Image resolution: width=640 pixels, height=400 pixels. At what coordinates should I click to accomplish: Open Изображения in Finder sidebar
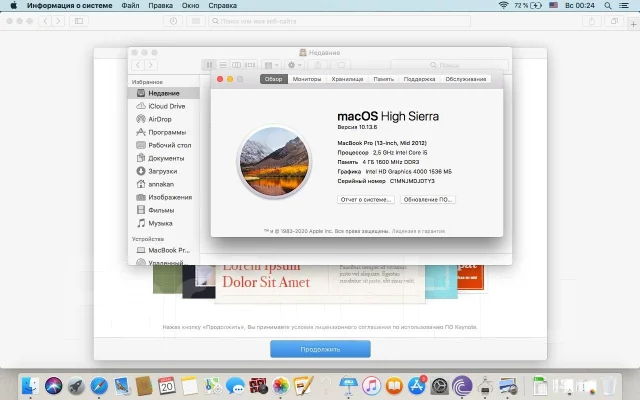click(164, 197)
